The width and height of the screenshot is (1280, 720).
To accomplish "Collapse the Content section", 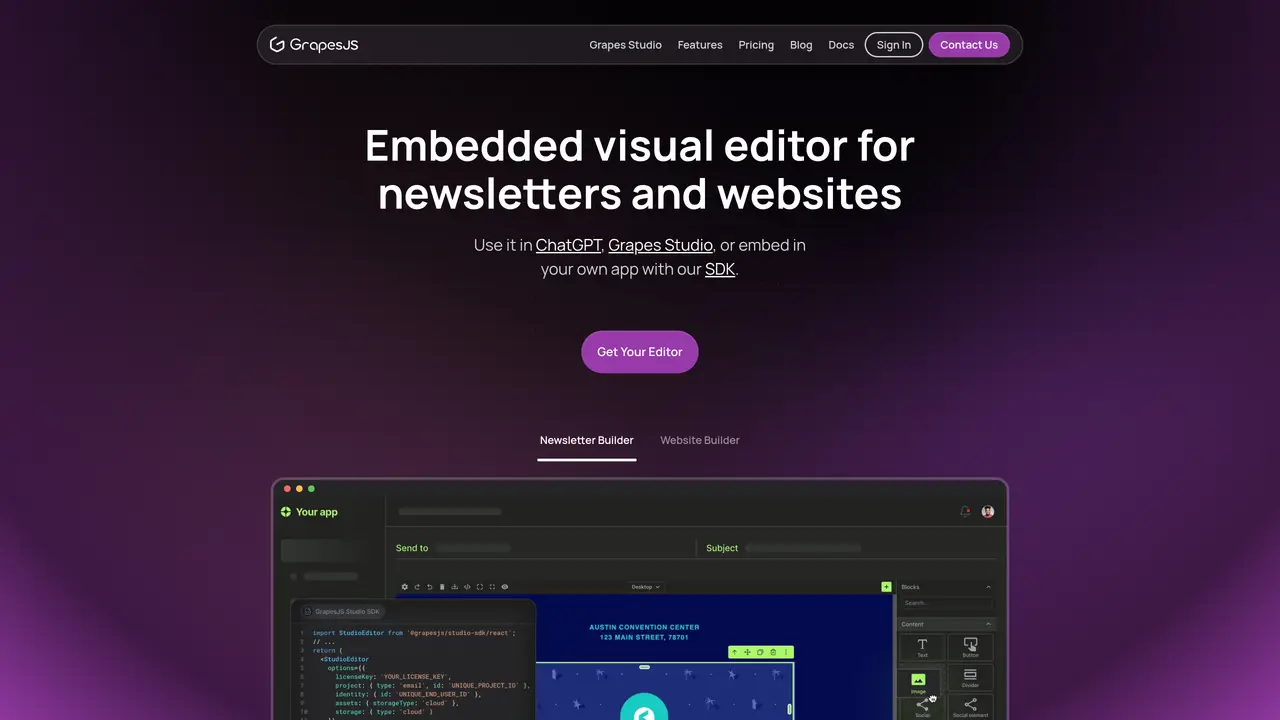I will tap(988, 624).
